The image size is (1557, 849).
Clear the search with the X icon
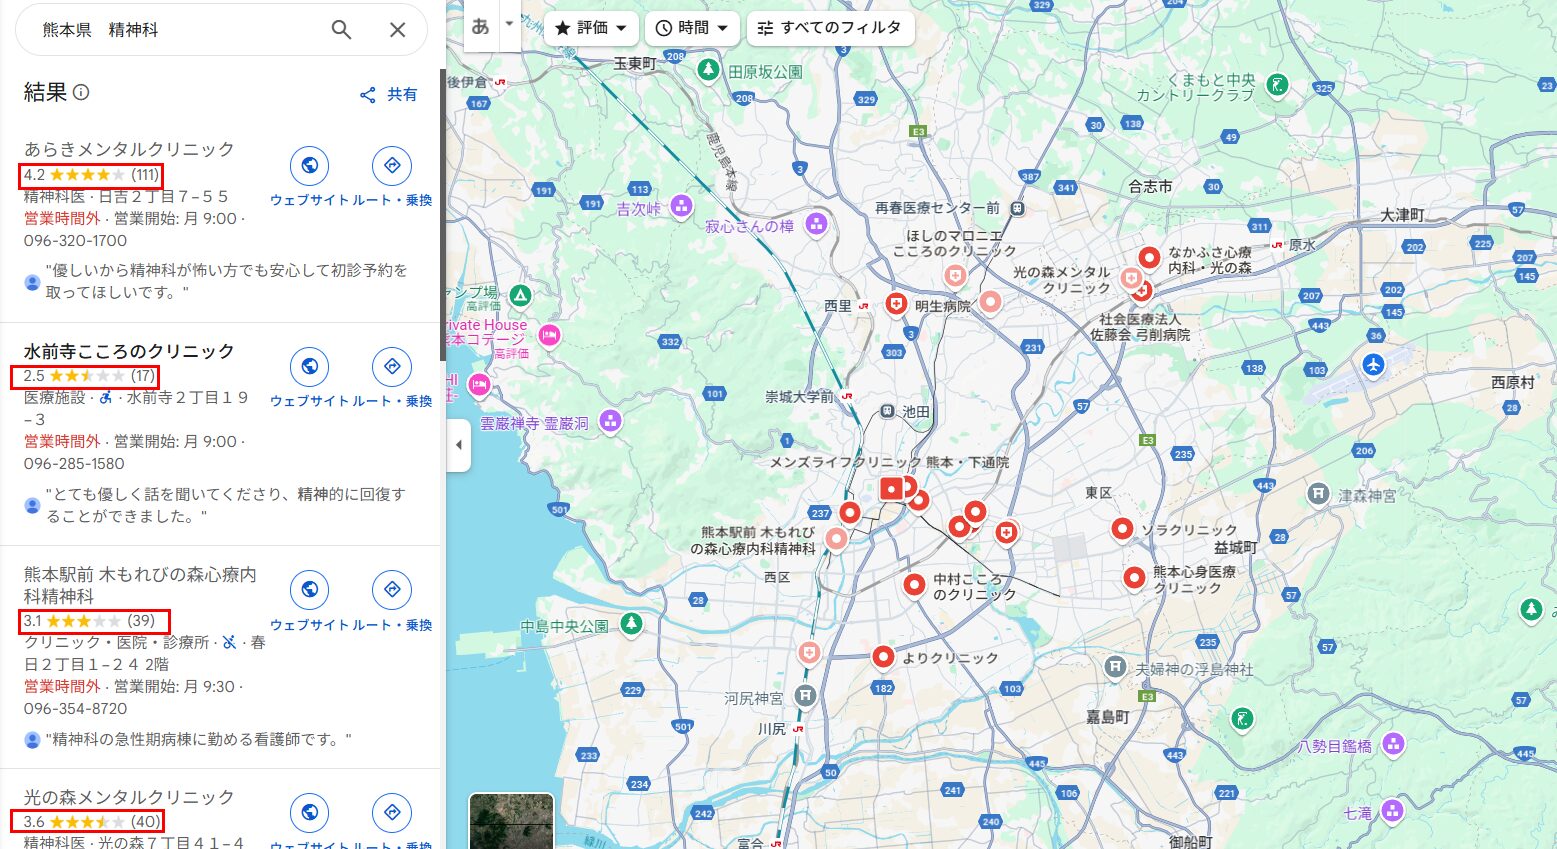tap(397, 30)
